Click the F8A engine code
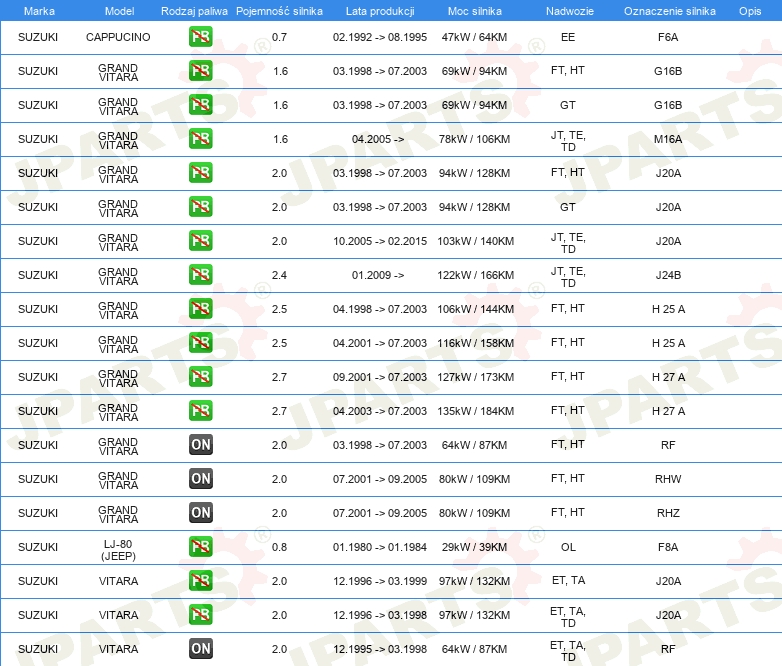Image resolution: width=782 pixels, height=666 pixels. [668, 547]
